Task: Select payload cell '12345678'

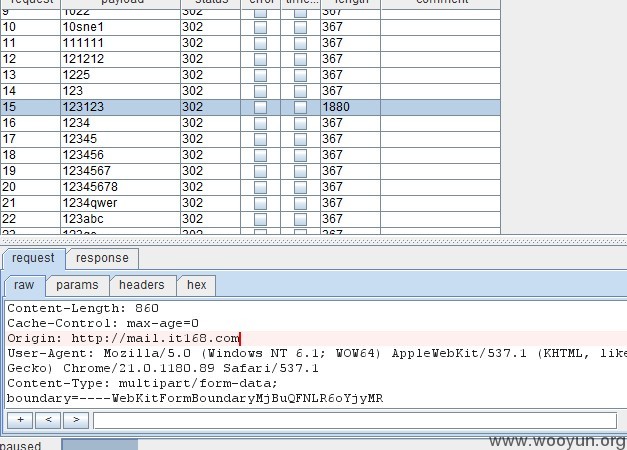Action: click(120, 187)
